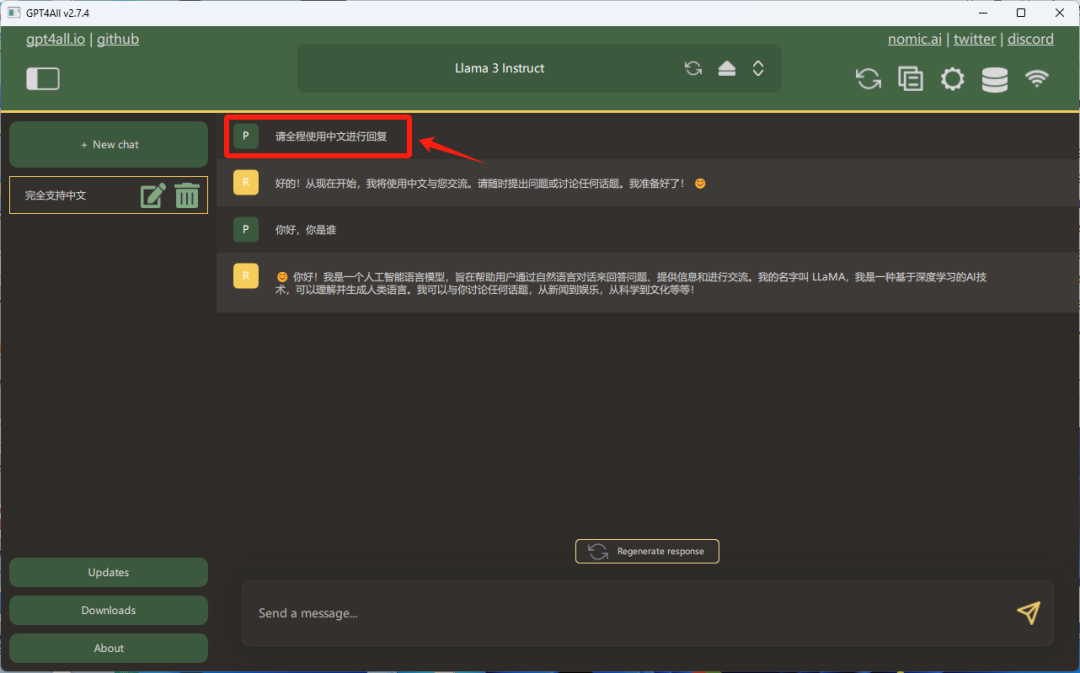Click the GPT4All app icon in title bar
1080x673 pixels.
[14, 13]
